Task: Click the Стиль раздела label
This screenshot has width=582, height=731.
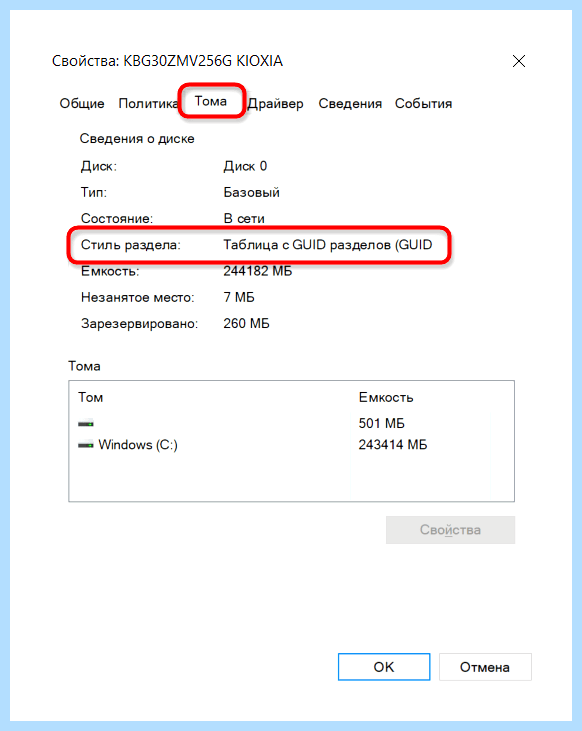Action: pyautogui.click(x=131, y=245)
